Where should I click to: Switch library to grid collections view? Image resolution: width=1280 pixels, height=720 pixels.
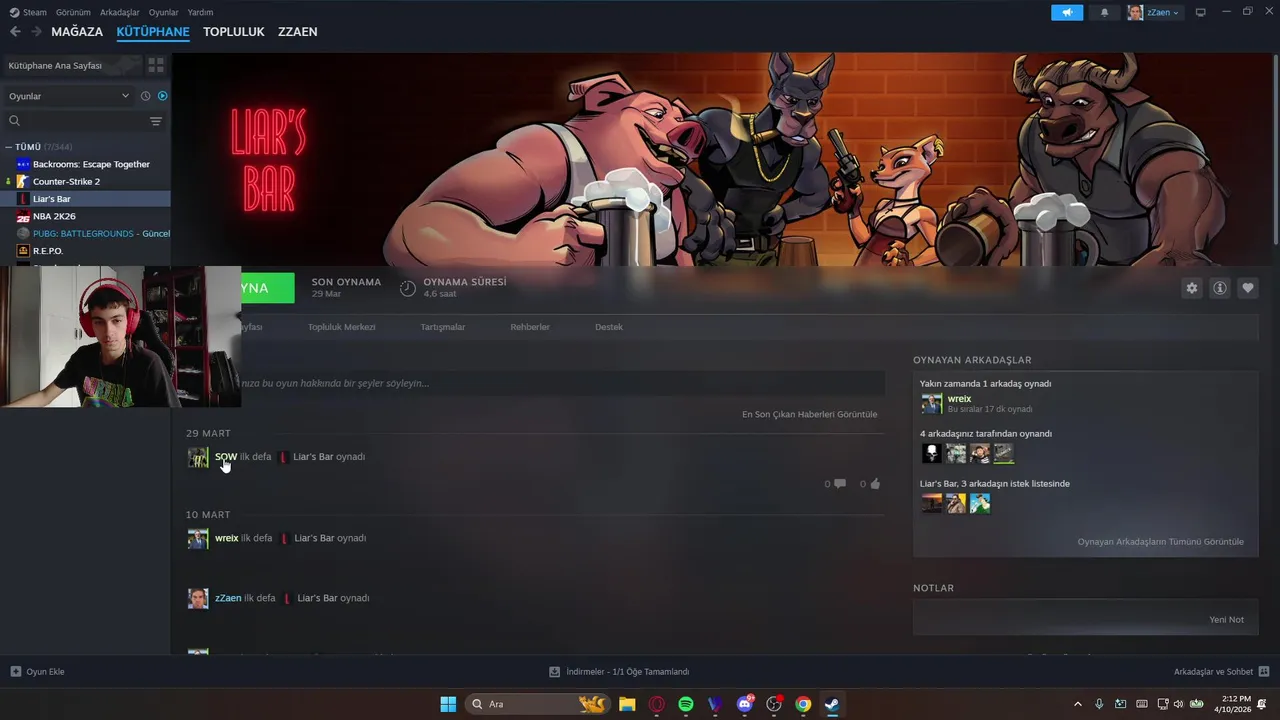pyautogui.click(x=156, y=65)
